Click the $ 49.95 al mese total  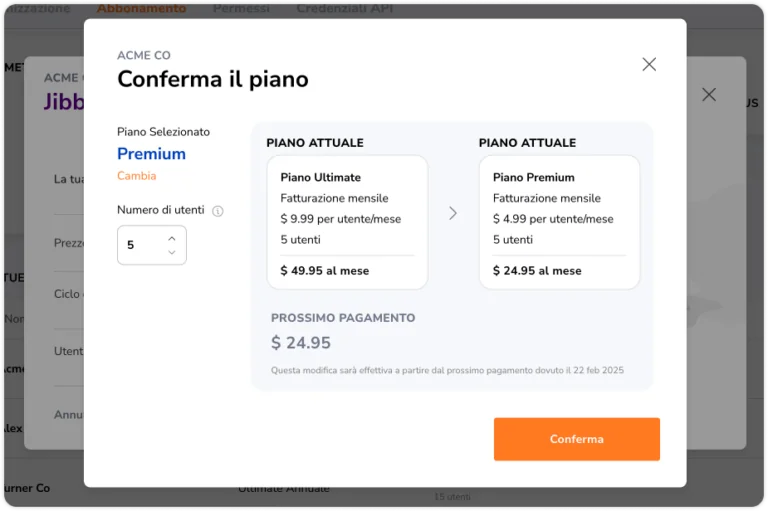[x=325, y=271]
